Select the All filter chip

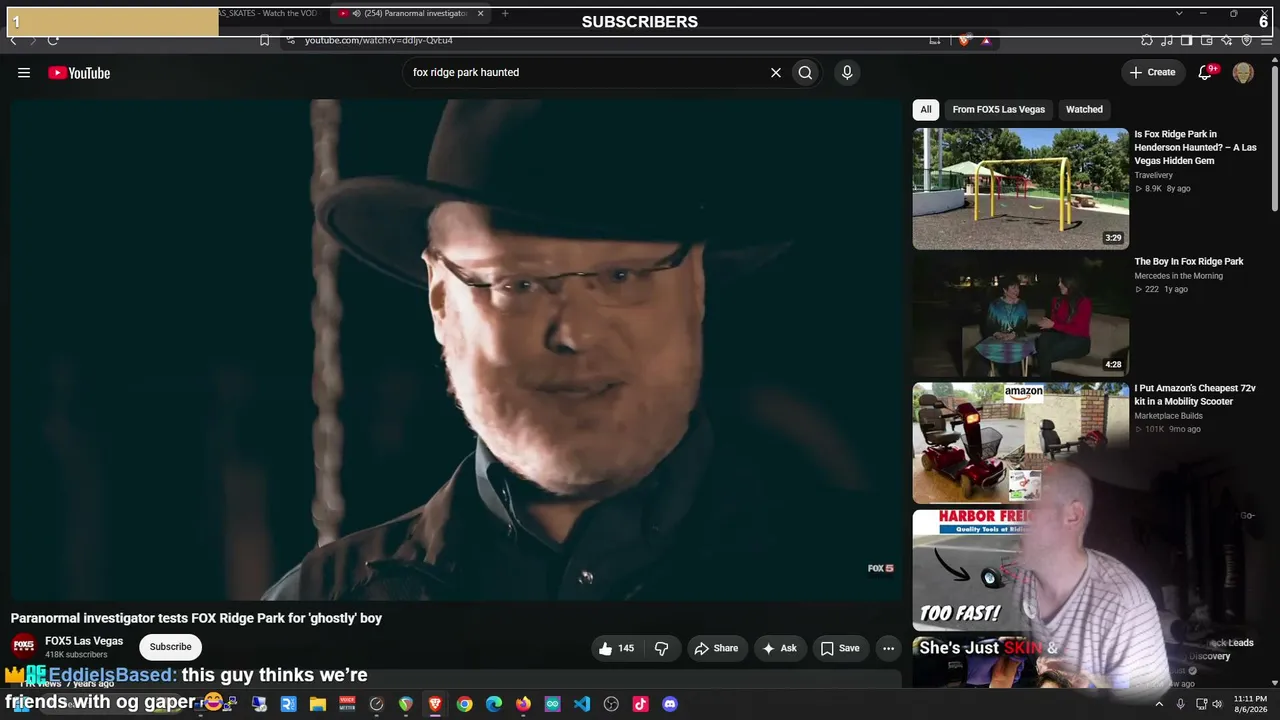926,110
